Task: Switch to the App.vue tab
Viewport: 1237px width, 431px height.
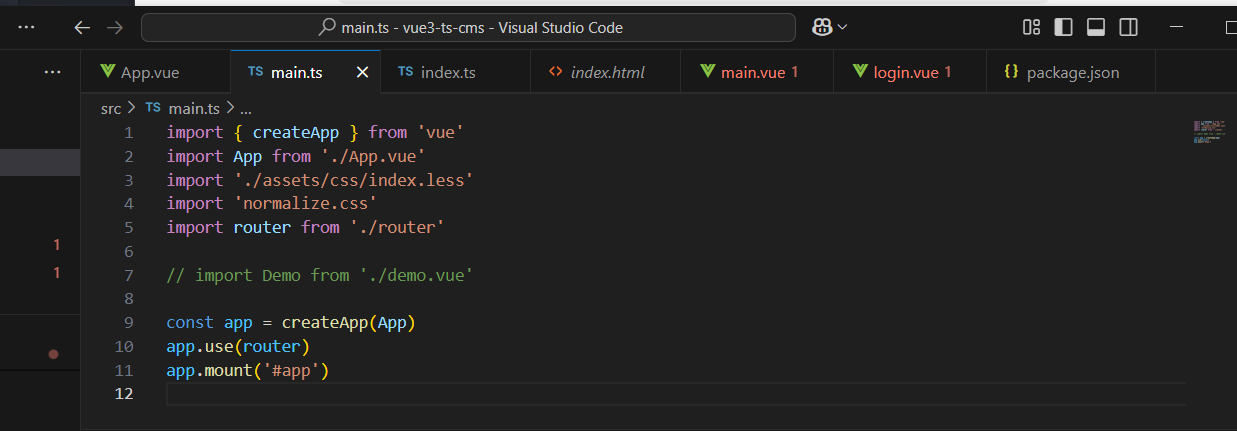Action: (149, 72)
